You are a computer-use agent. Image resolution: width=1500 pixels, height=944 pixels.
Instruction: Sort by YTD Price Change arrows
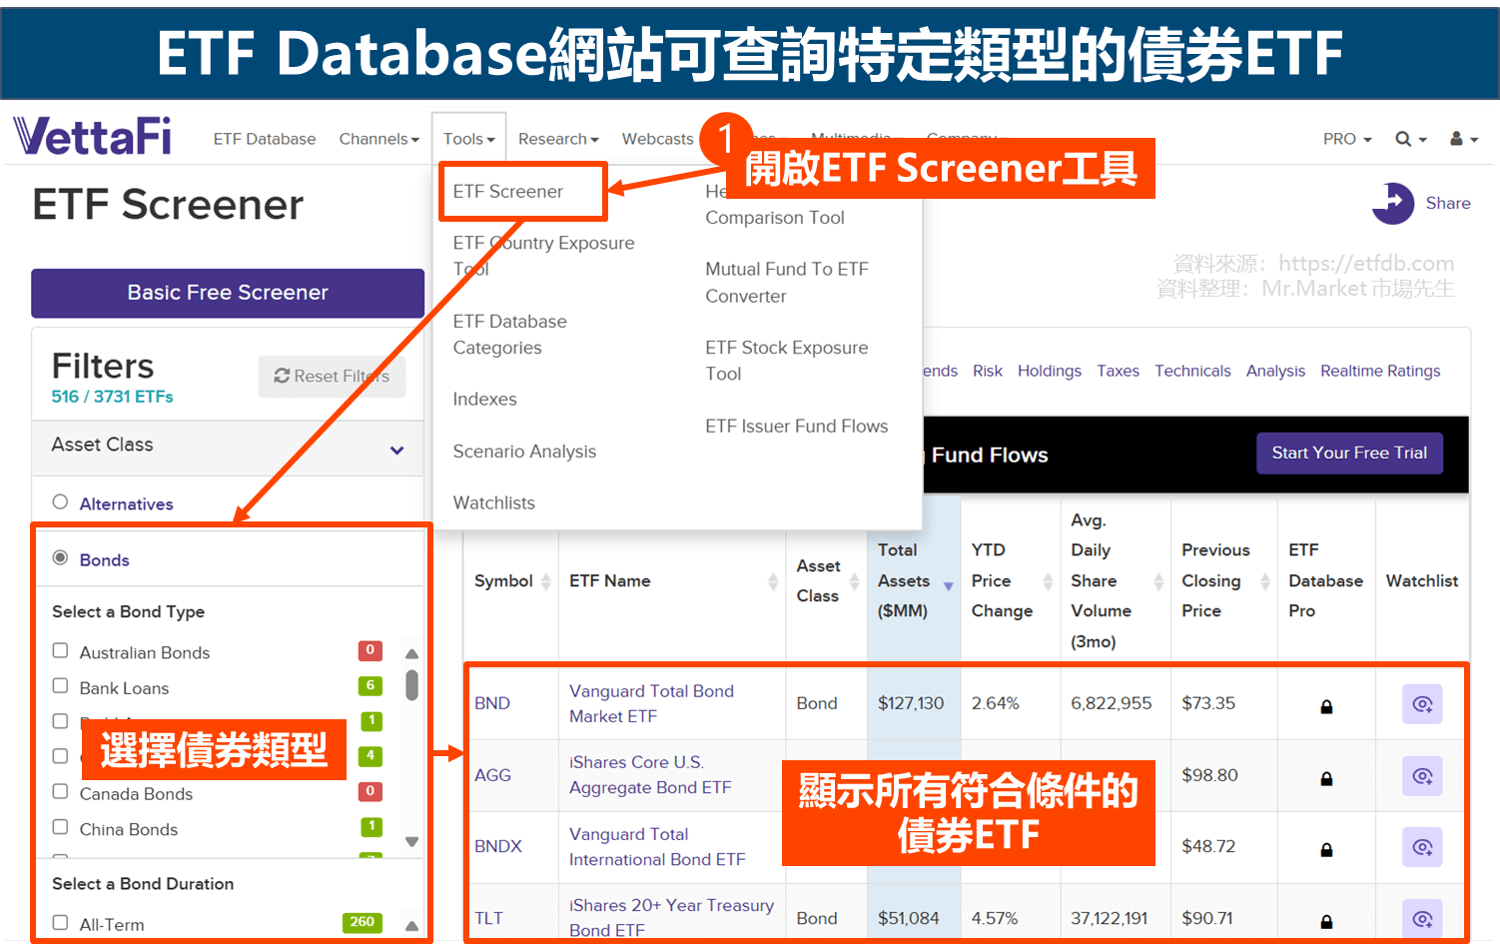[1048, 581]
